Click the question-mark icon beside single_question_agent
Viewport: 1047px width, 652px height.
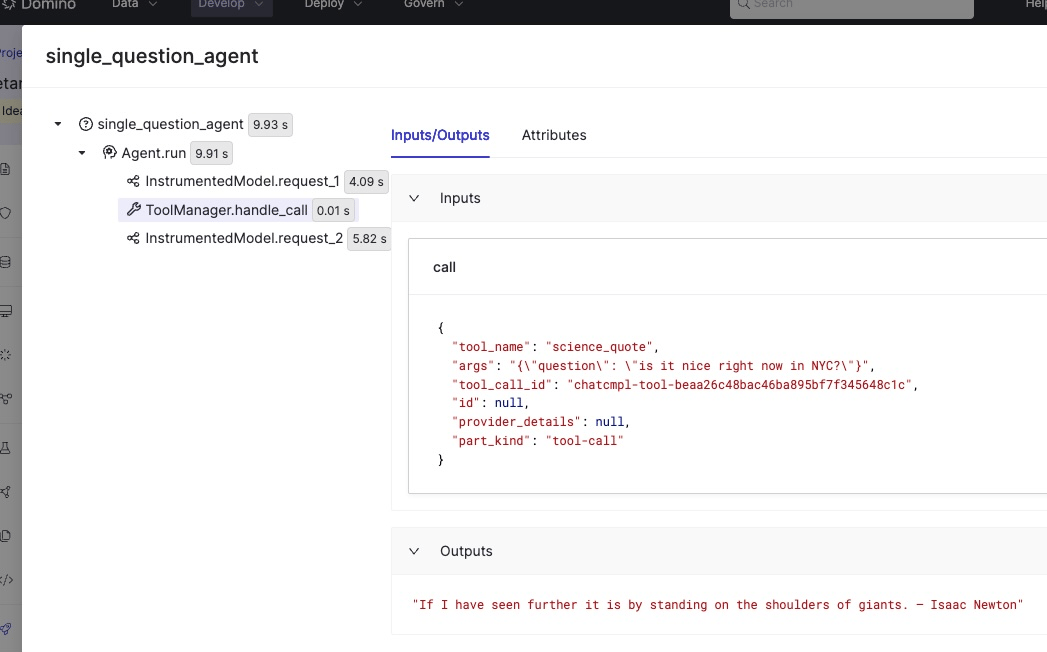tap(85, 124)
